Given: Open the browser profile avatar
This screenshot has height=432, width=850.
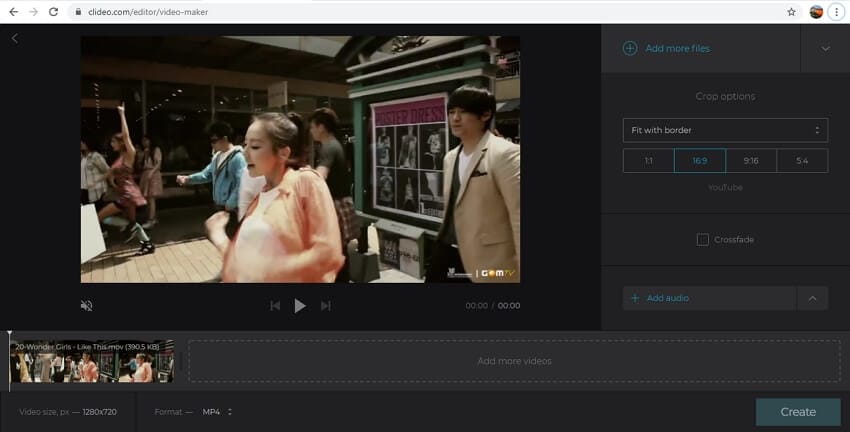Looking at the screenshot, I should tap(816, 11).
